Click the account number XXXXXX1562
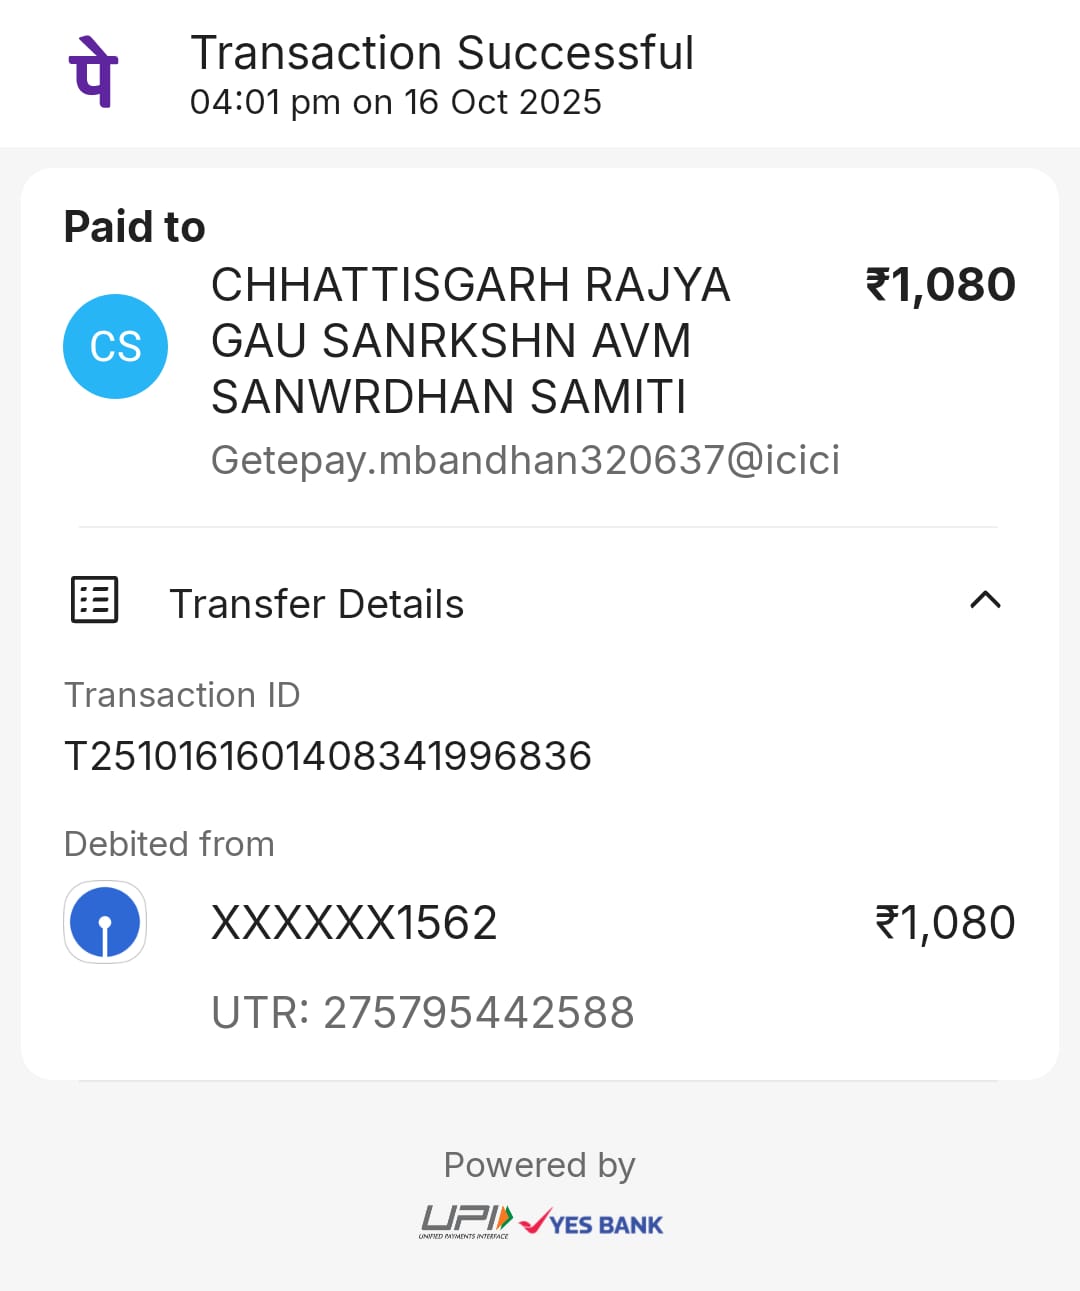1080x1291 pixels. pyautogui.click(x=354, y=922)
